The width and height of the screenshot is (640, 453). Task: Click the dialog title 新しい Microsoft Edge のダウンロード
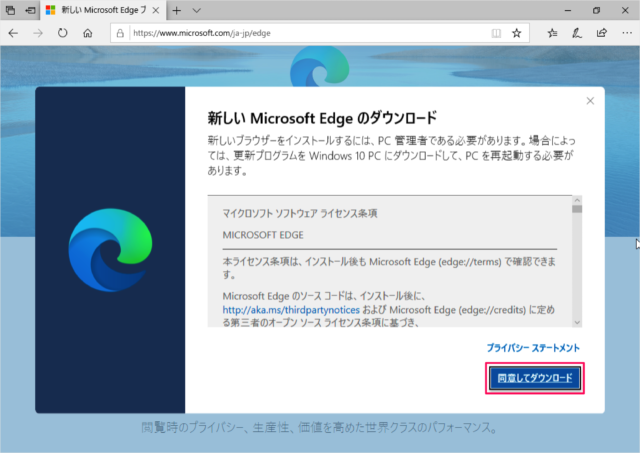point(322,118)
